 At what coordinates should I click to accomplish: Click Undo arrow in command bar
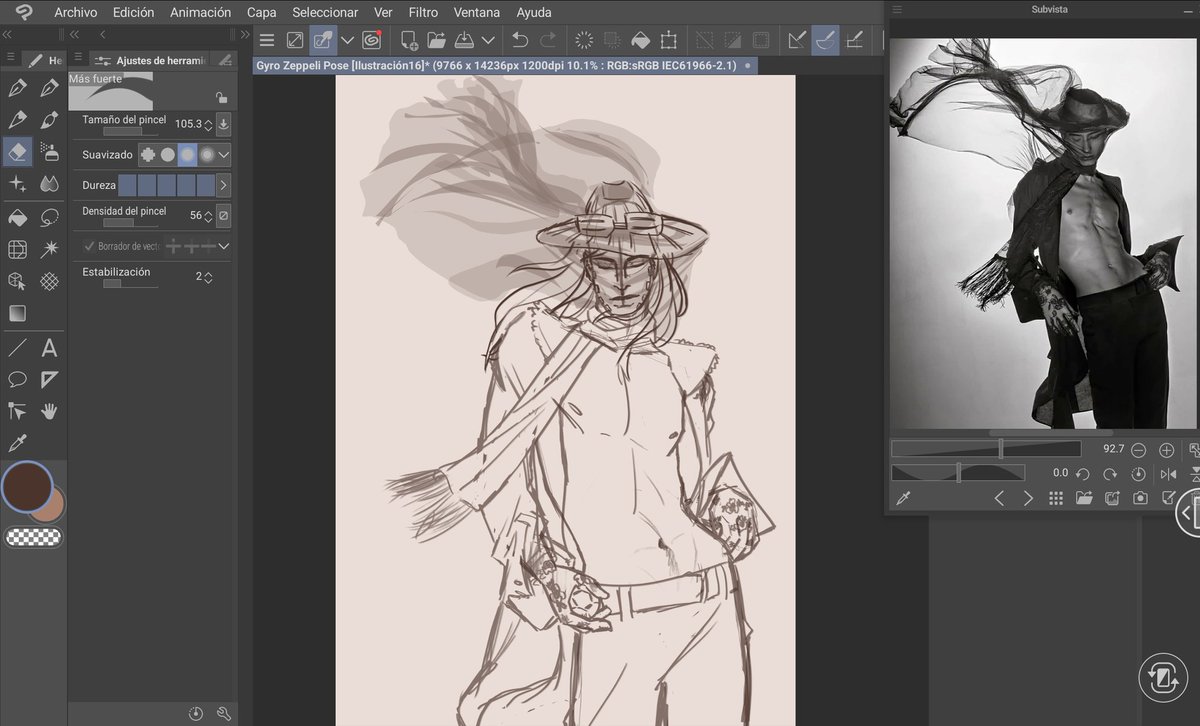[520, 40]
